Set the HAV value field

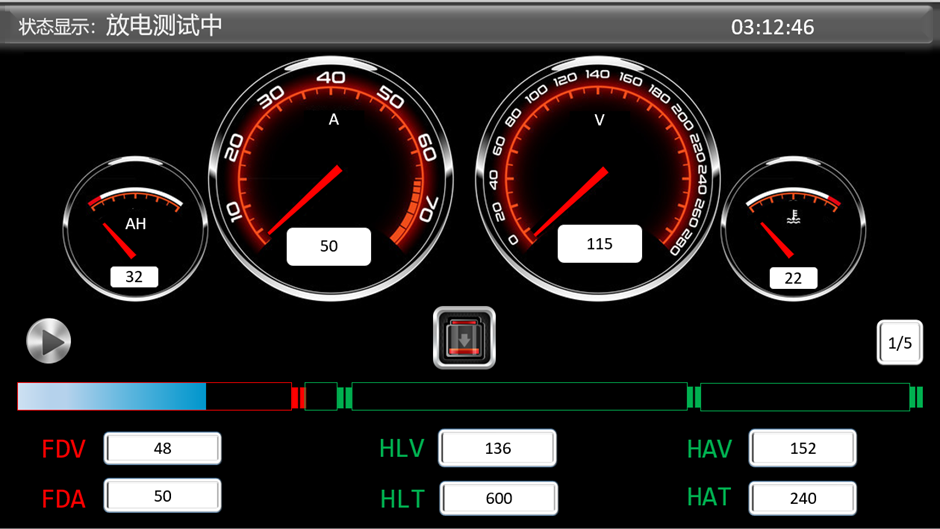coord(802,449)
